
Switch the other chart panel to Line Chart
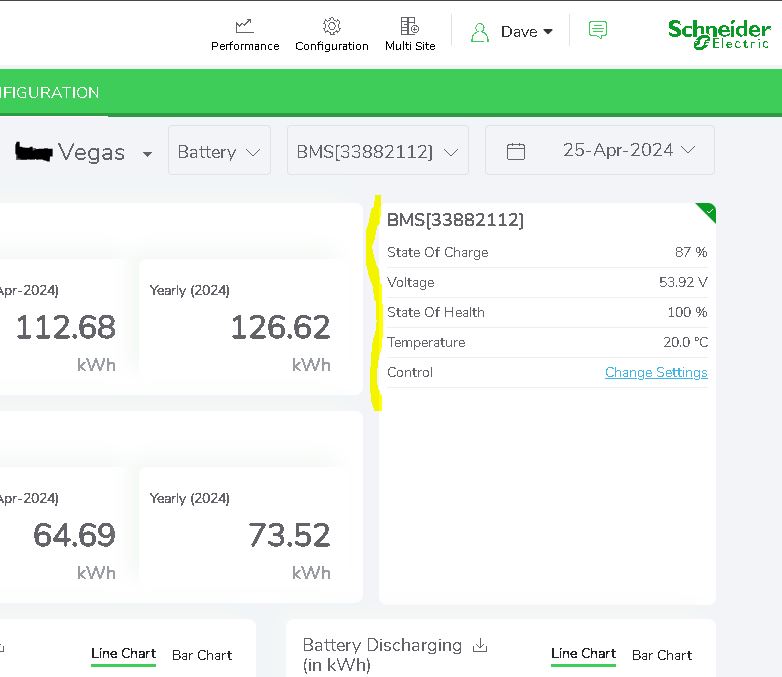[123, 654]
